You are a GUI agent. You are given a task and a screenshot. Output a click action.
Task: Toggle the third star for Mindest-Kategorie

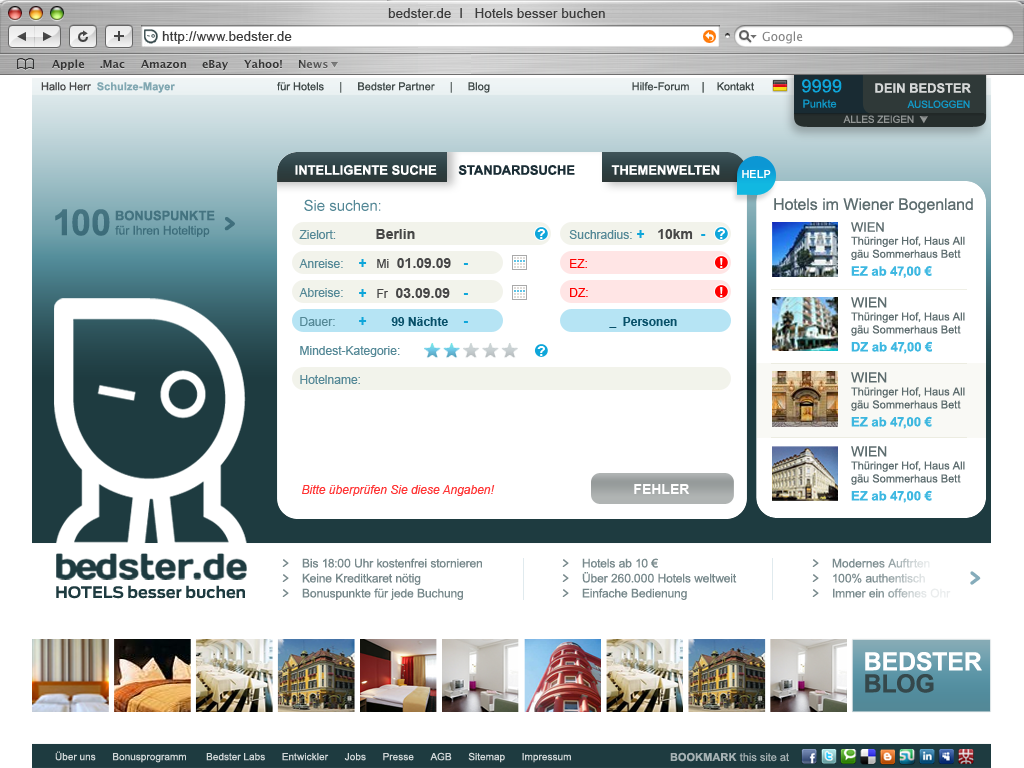(x=470, y=351)
